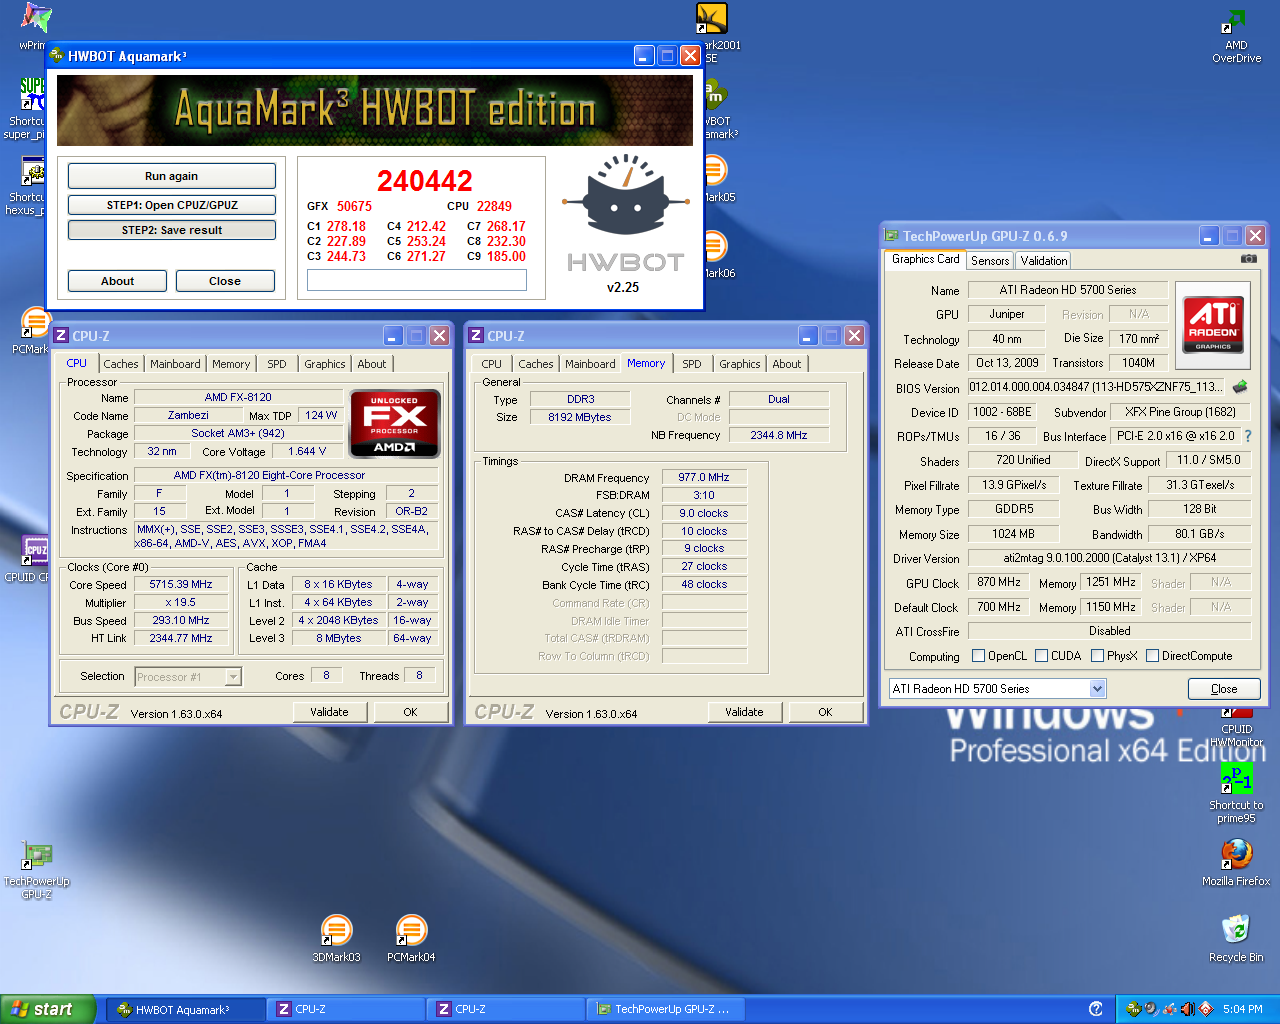
Task: Click the Aquamark total score 240442
Action: click(424, 181)
